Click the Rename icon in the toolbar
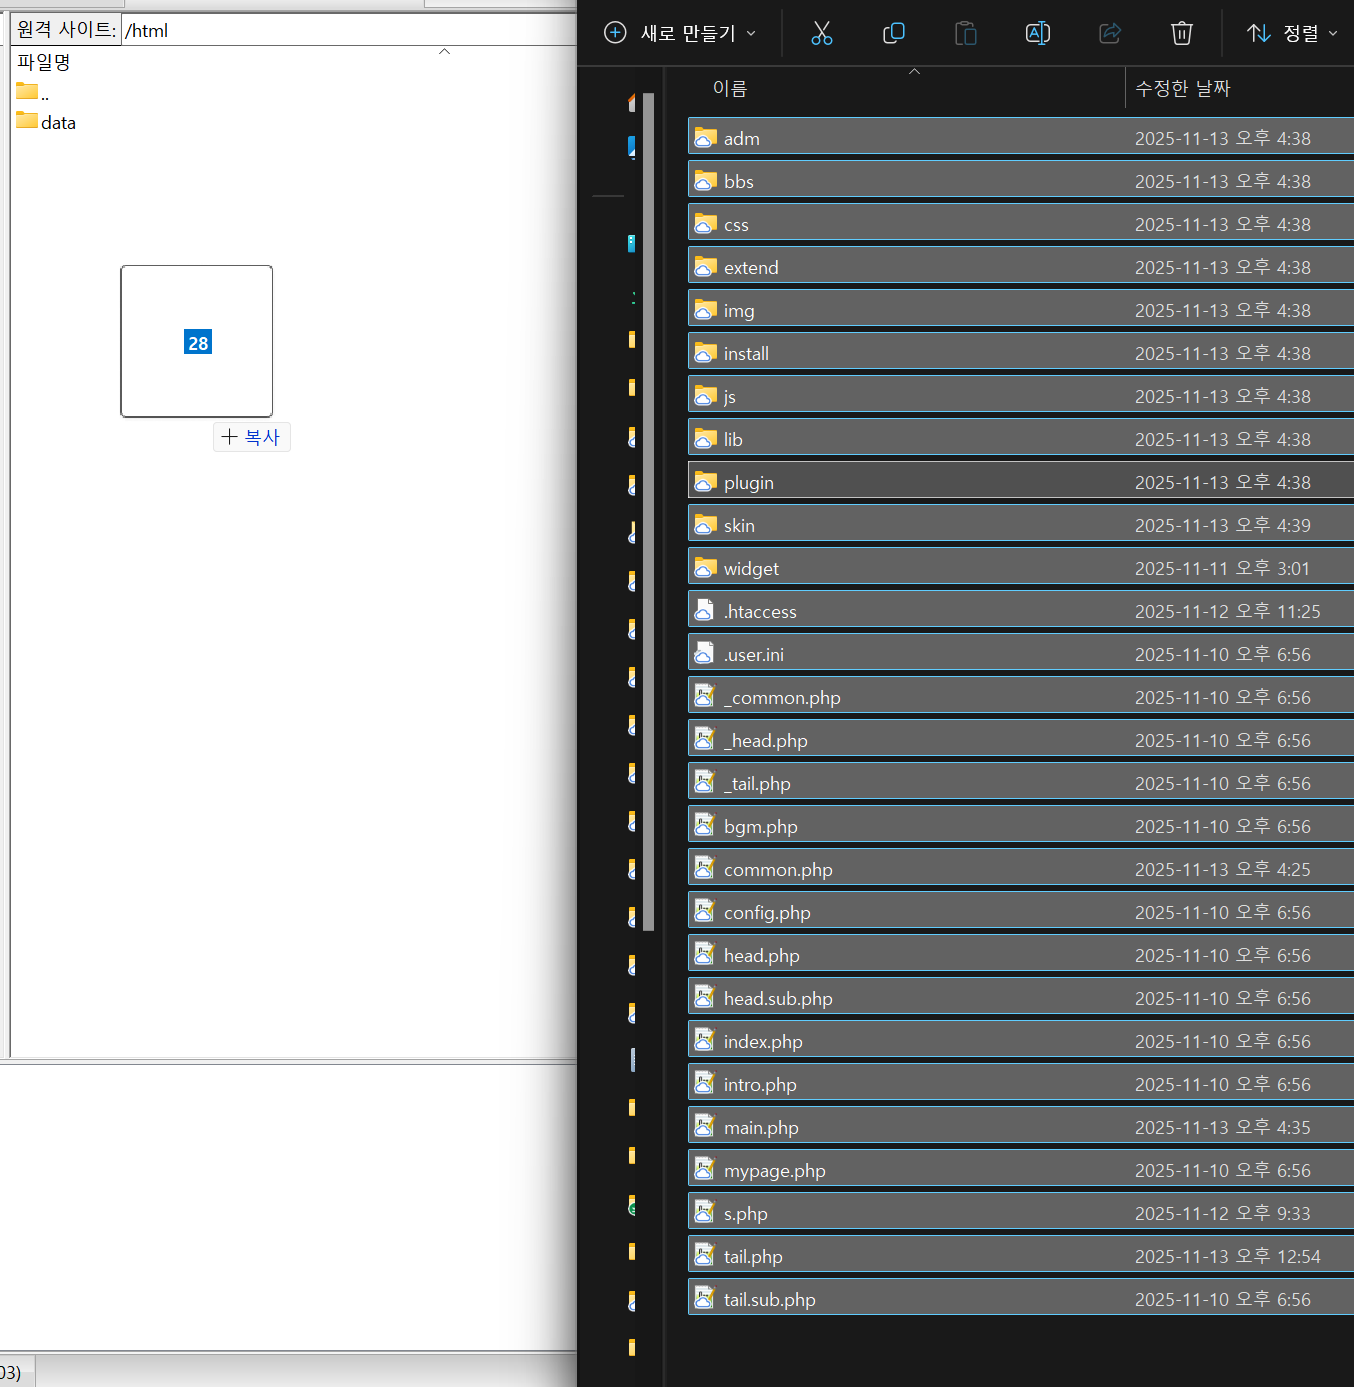Screen dimensions: 1354x1387 (1037, 33)
